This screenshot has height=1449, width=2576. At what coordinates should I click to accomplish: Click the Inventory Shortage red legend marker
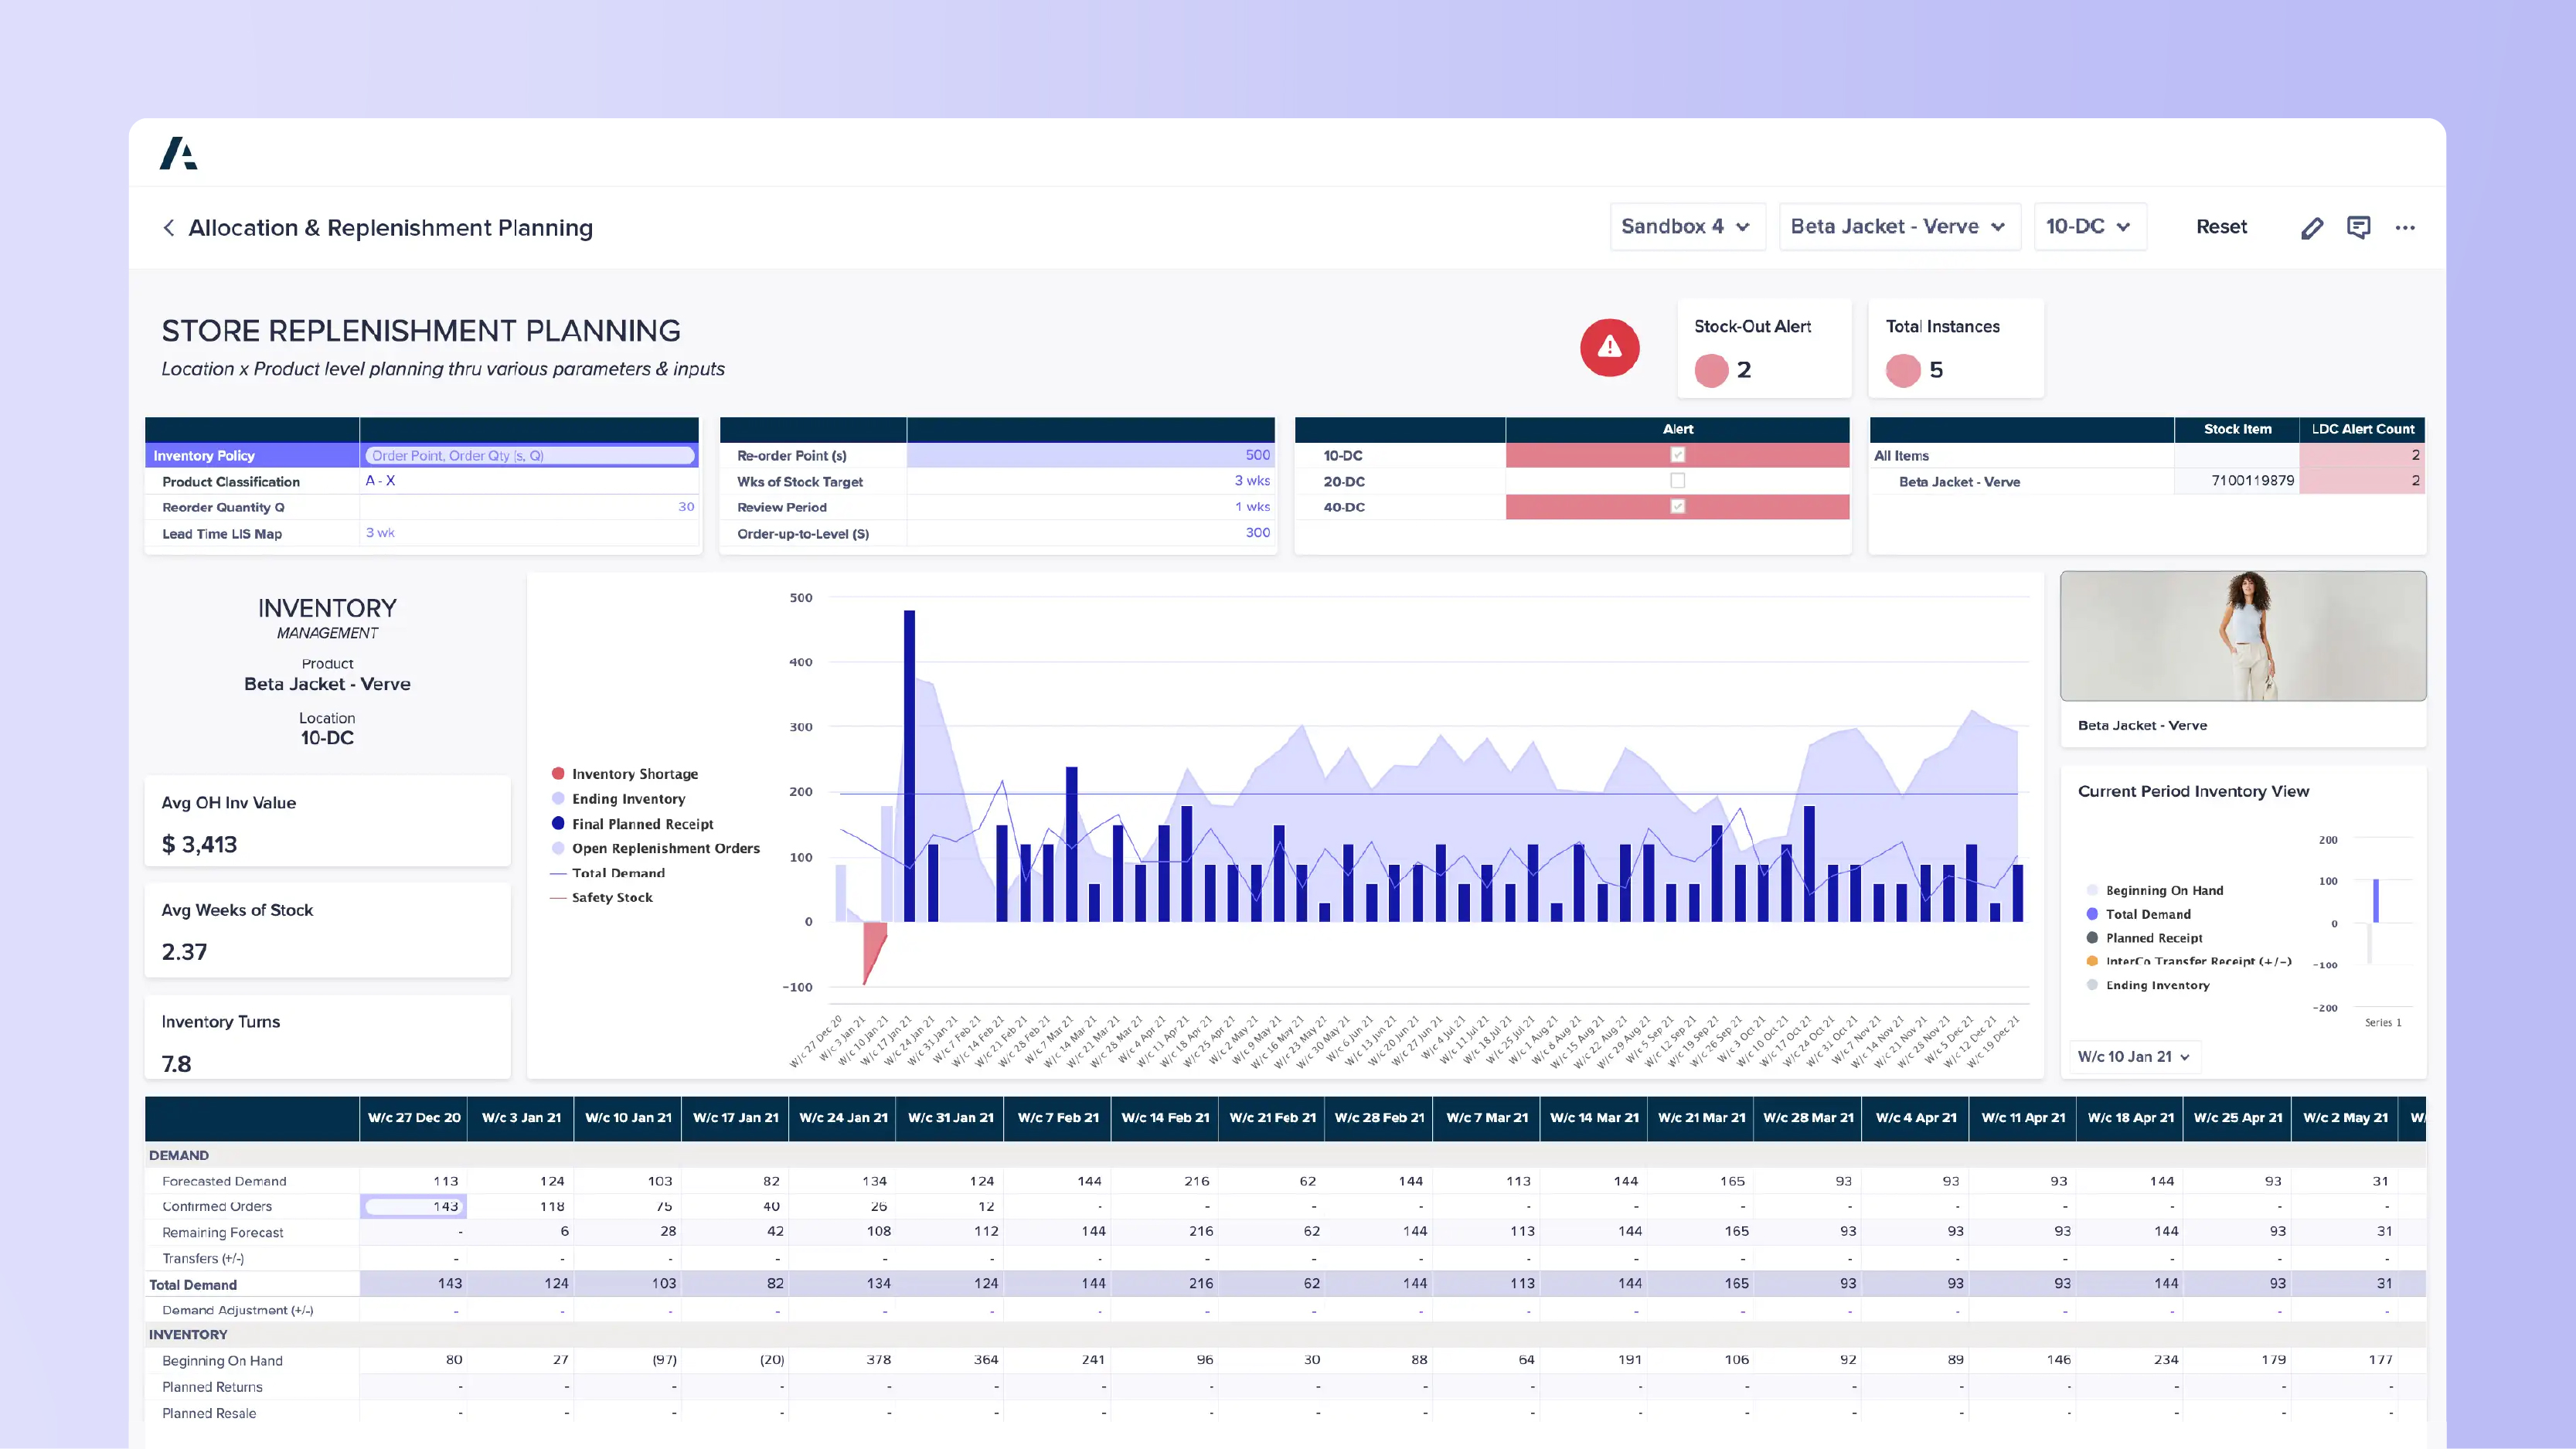click(x=557, y=773)
